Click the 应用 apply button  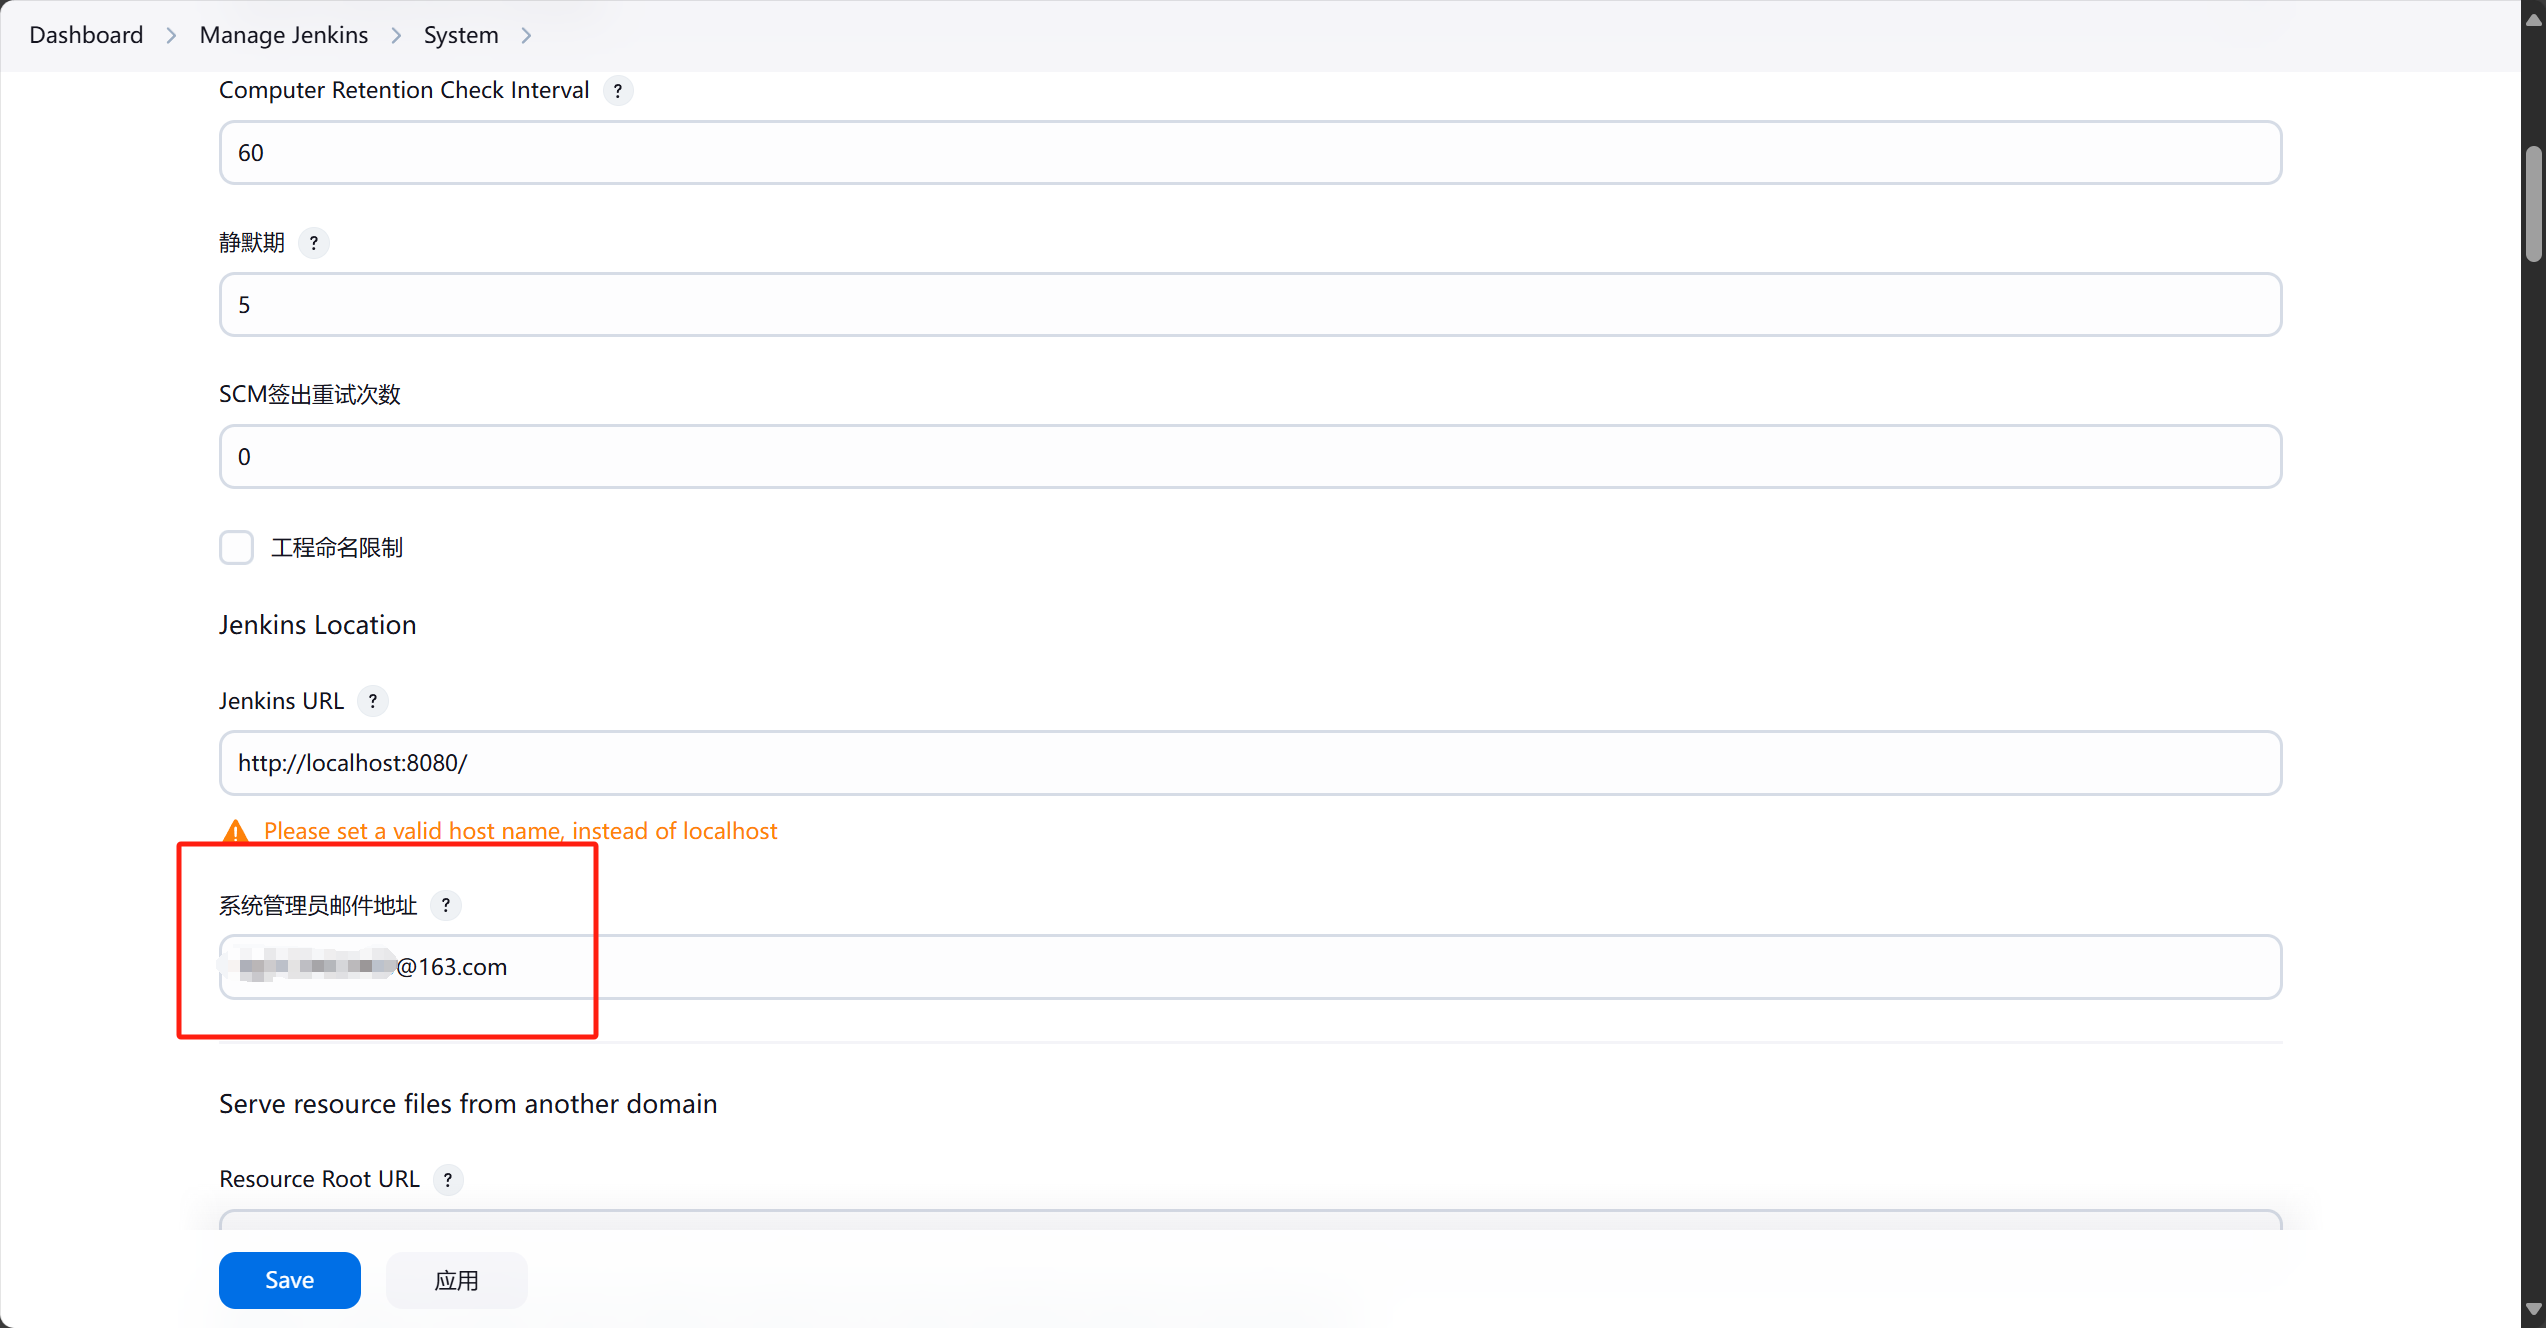[x=456, y=1280]
